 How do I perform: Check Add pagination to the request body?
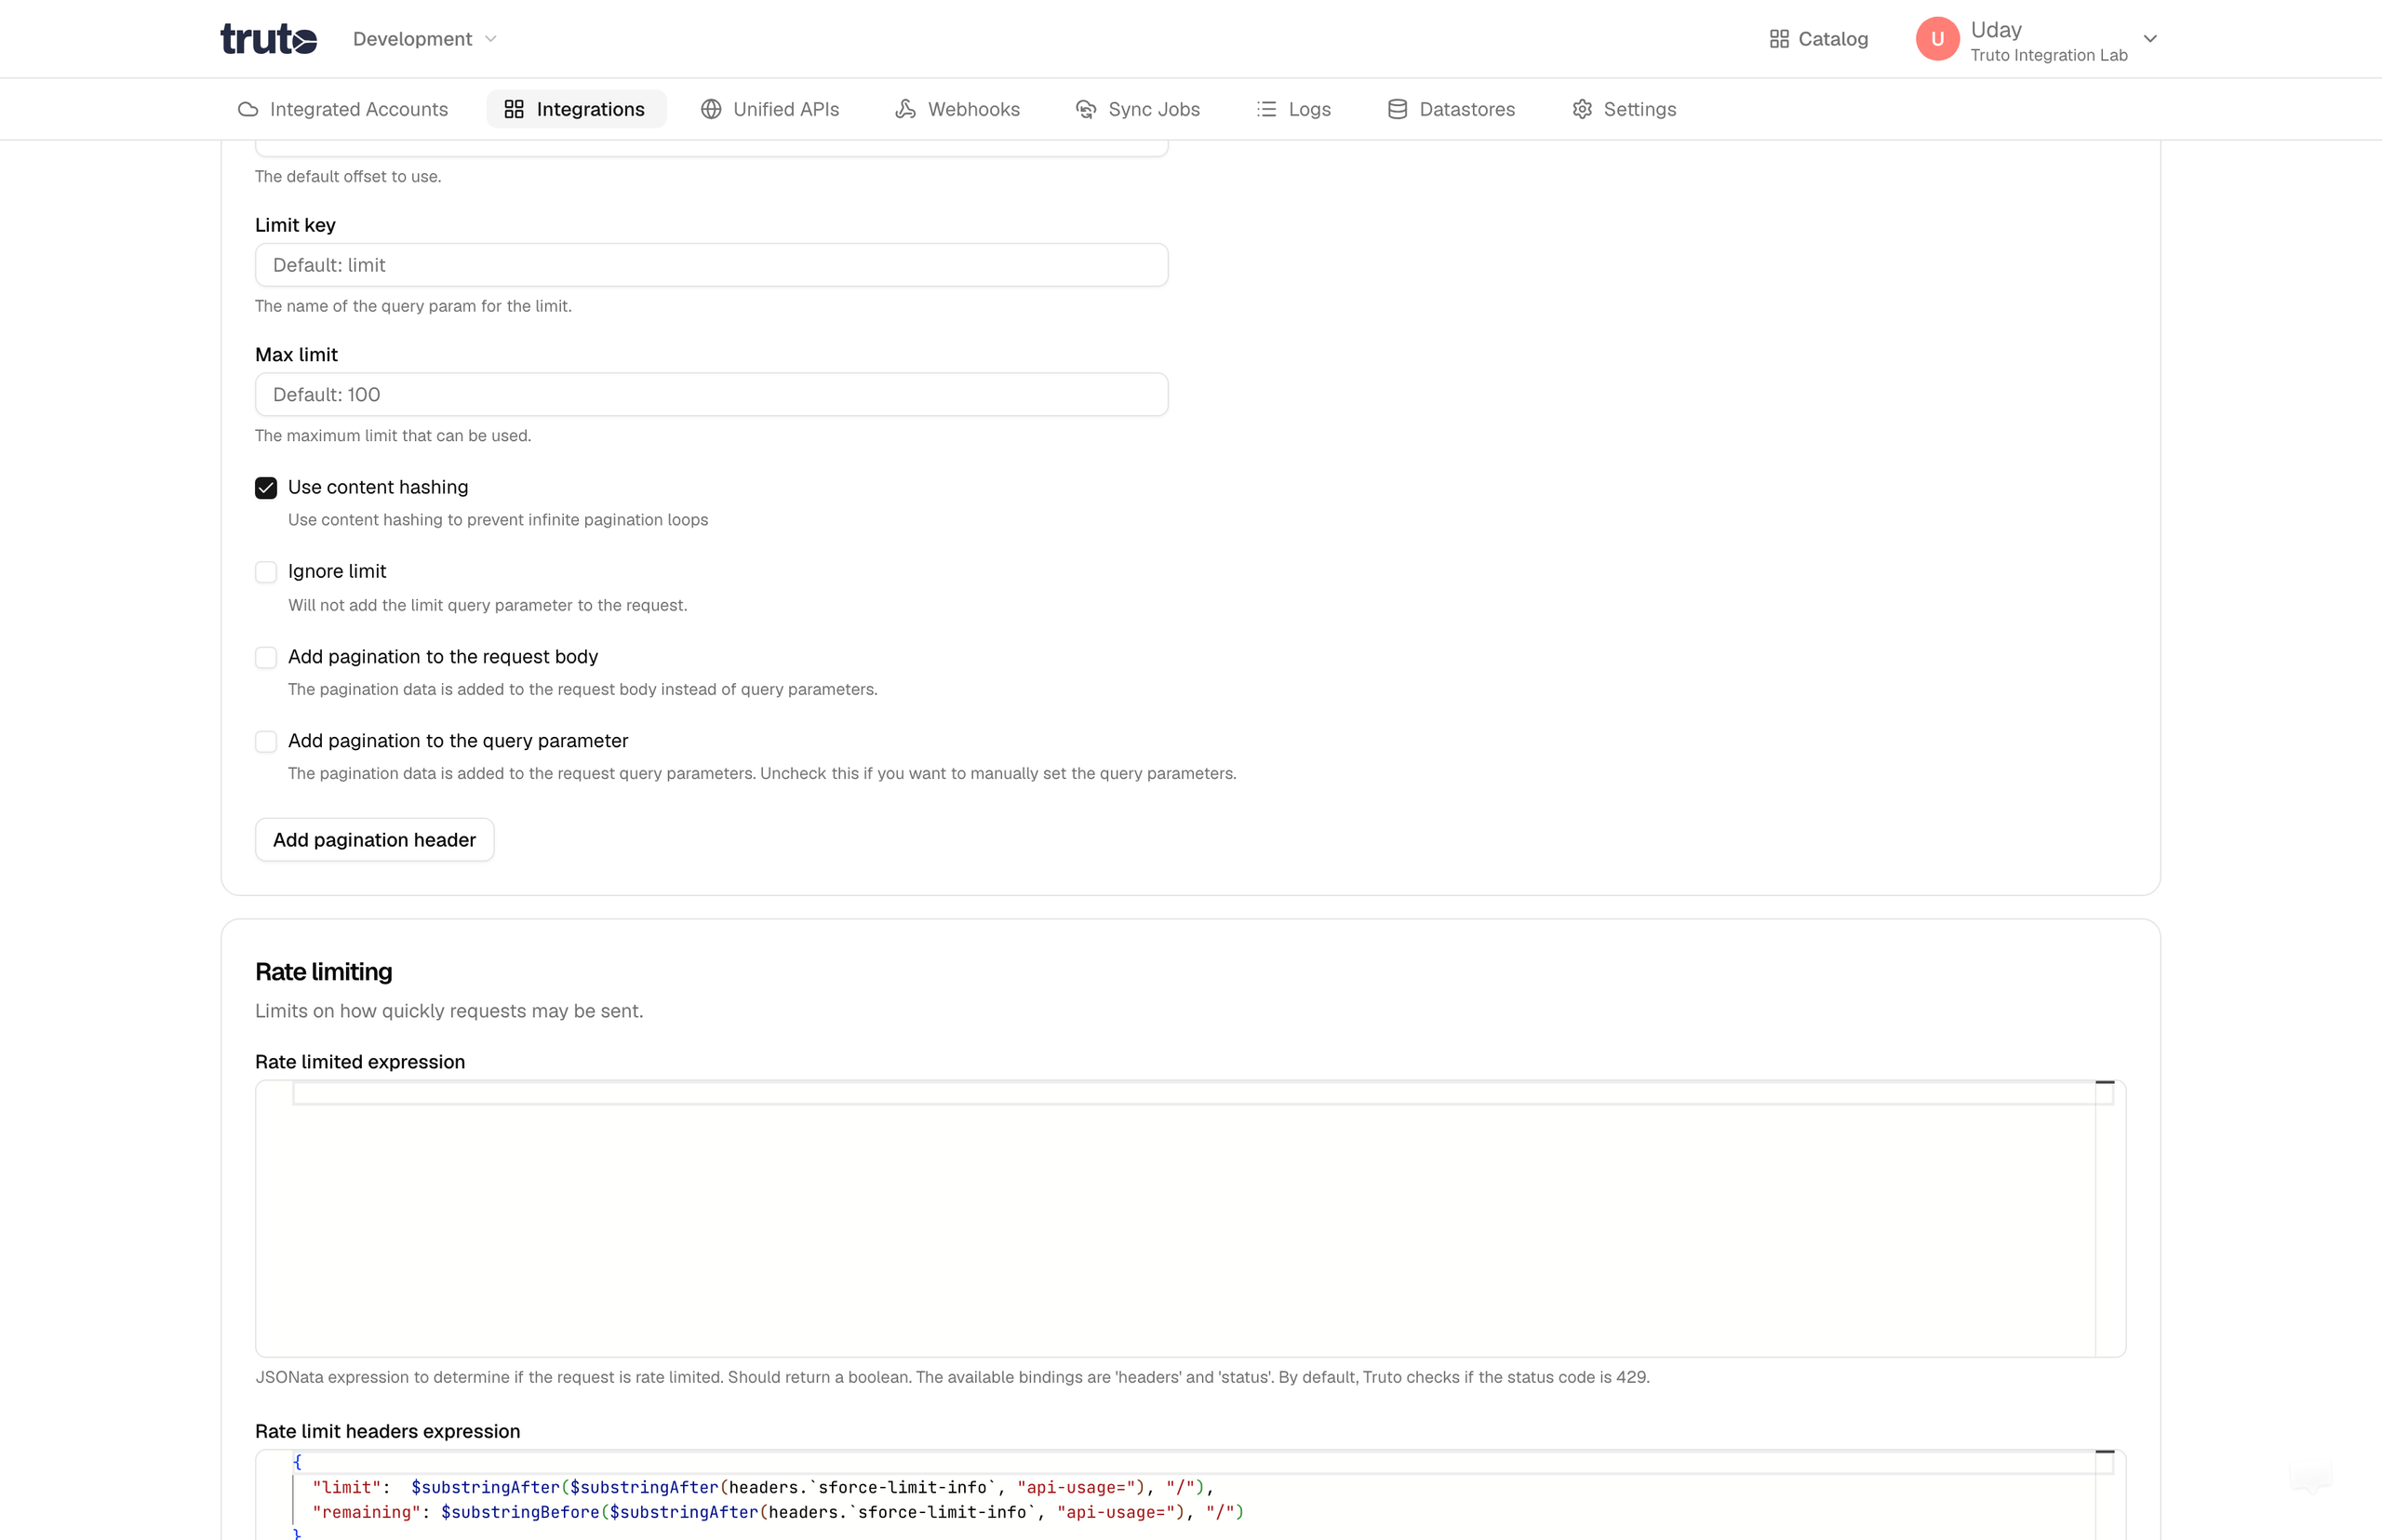pyautogui.click(x=266, y=657)
